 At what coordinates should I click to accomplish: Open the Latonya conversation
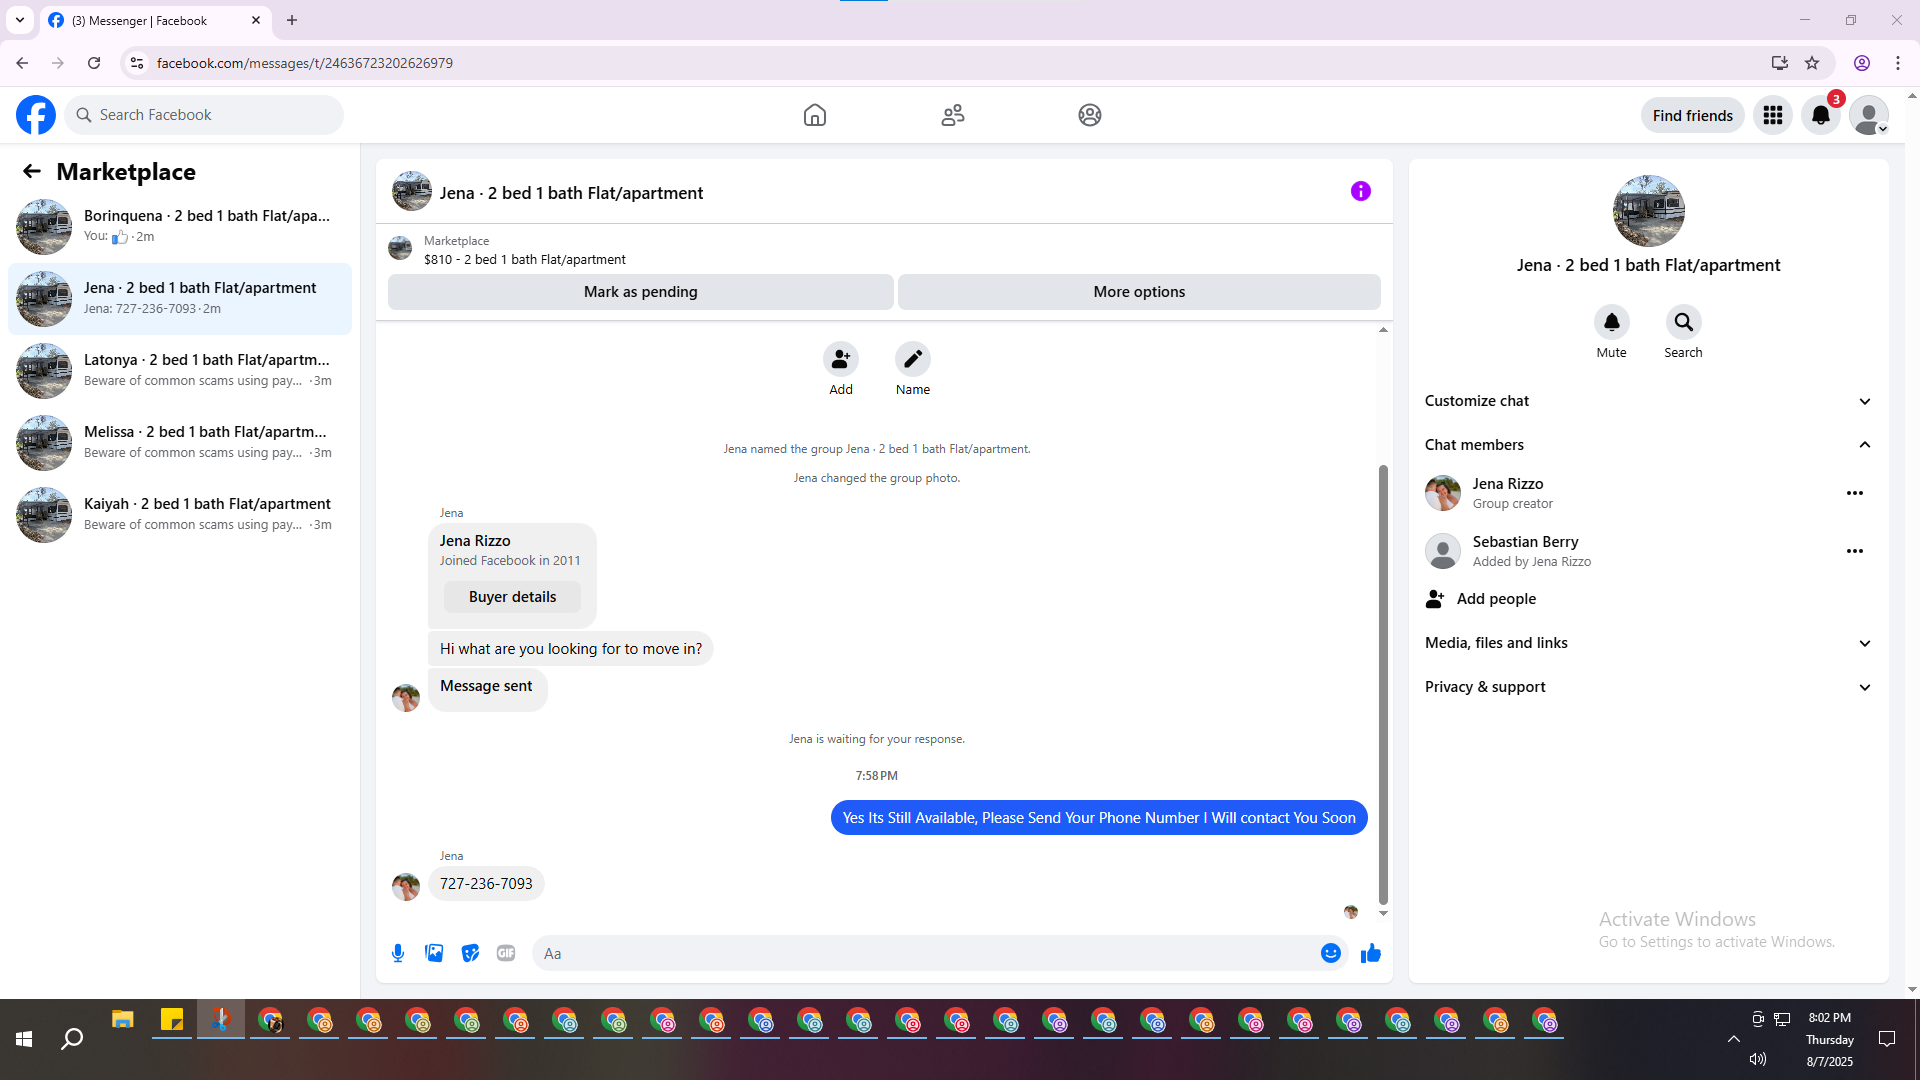coord(180,371)
